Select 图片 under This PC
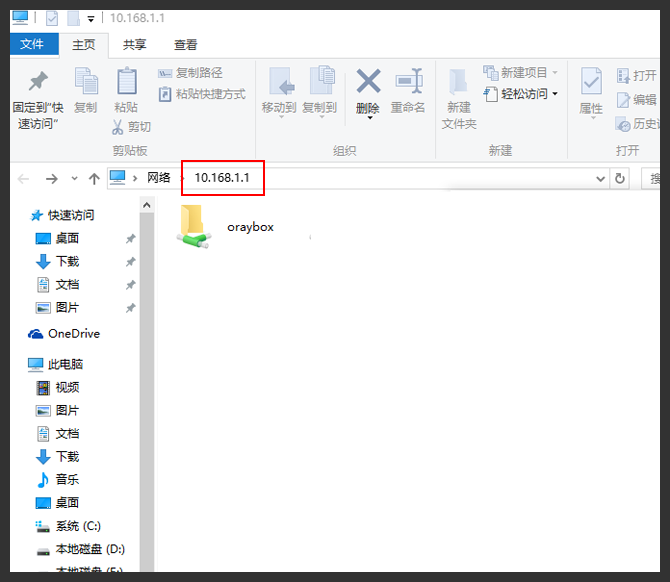Screen dimensions: 670x582 click(57, 411)
